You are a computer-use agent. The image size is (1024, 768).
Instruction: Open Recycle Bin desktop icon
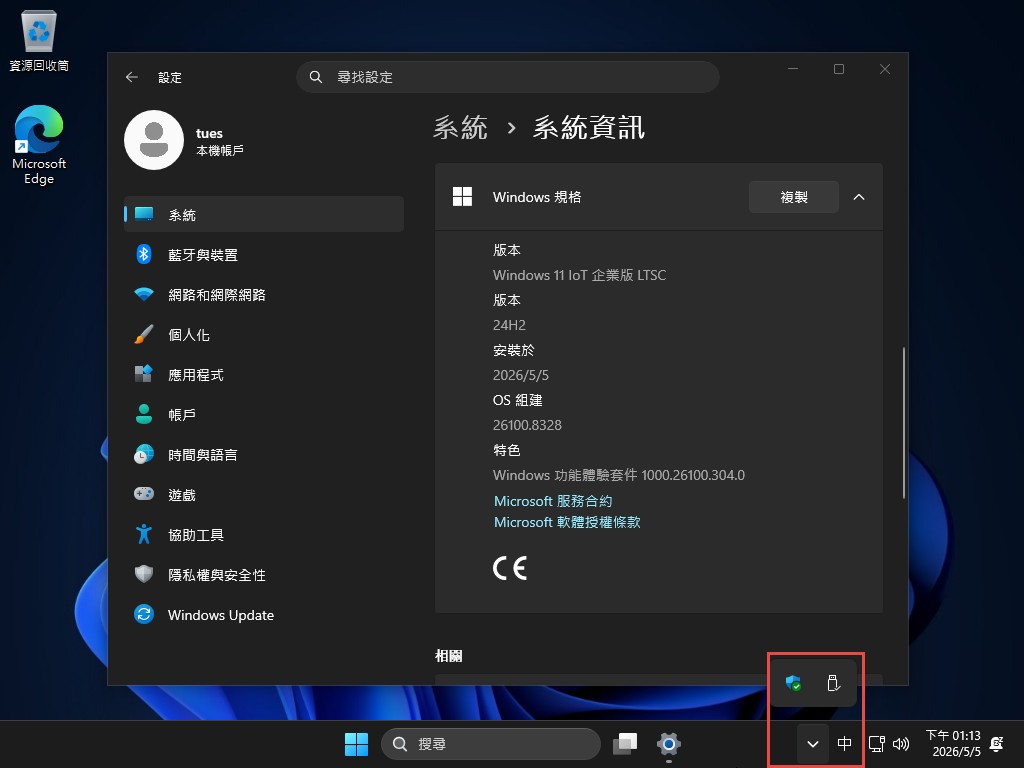click(x=39, y=40)
